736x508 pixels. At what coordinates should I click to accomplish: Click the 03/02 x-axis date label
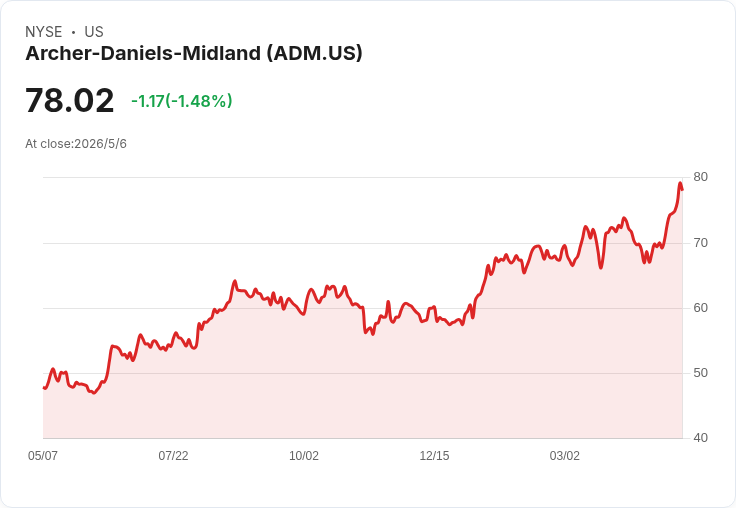pos(565,455)
